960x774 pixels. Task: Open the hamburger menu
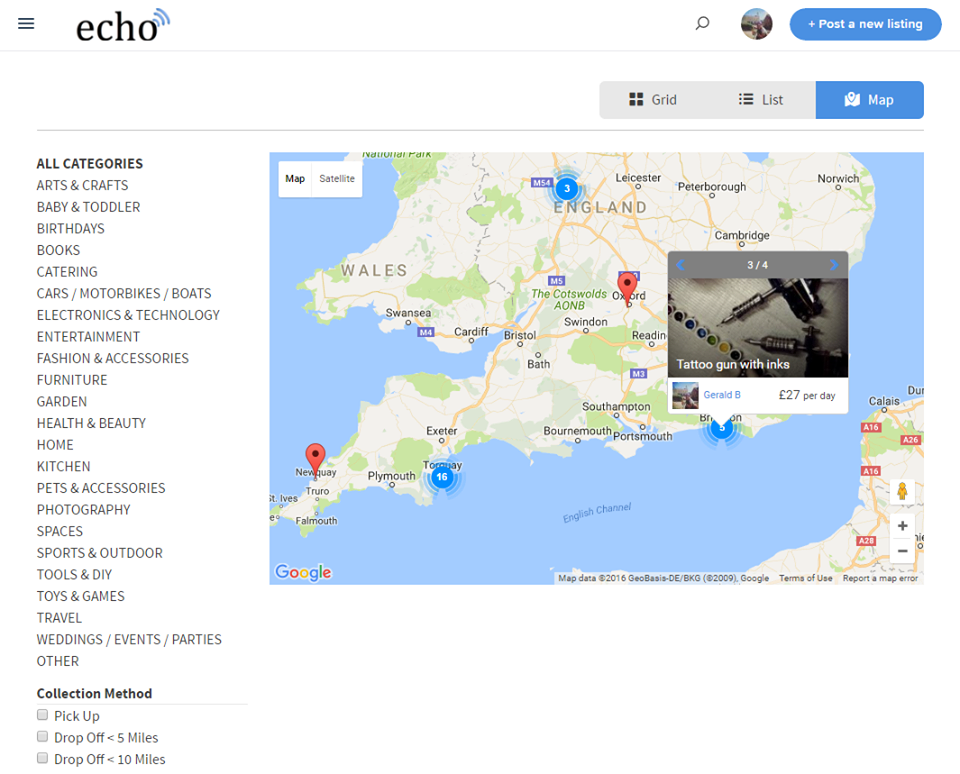point(26,24)
